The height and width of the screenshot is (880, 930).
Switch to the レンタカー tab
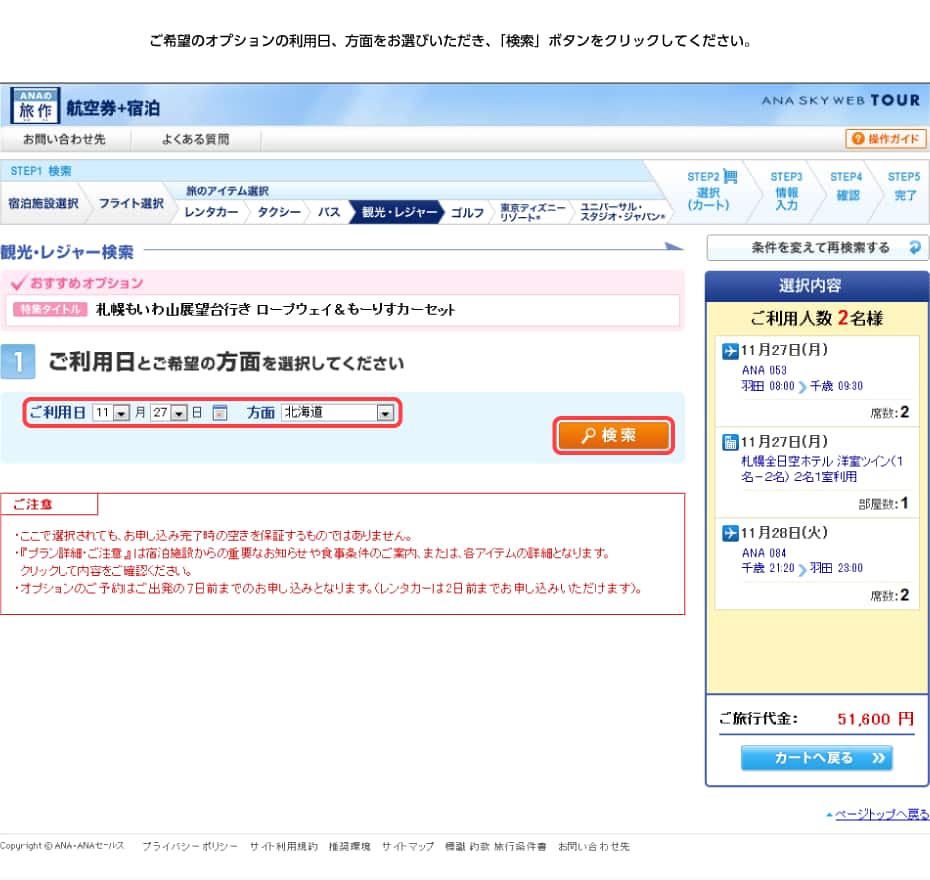coord(211,212)
